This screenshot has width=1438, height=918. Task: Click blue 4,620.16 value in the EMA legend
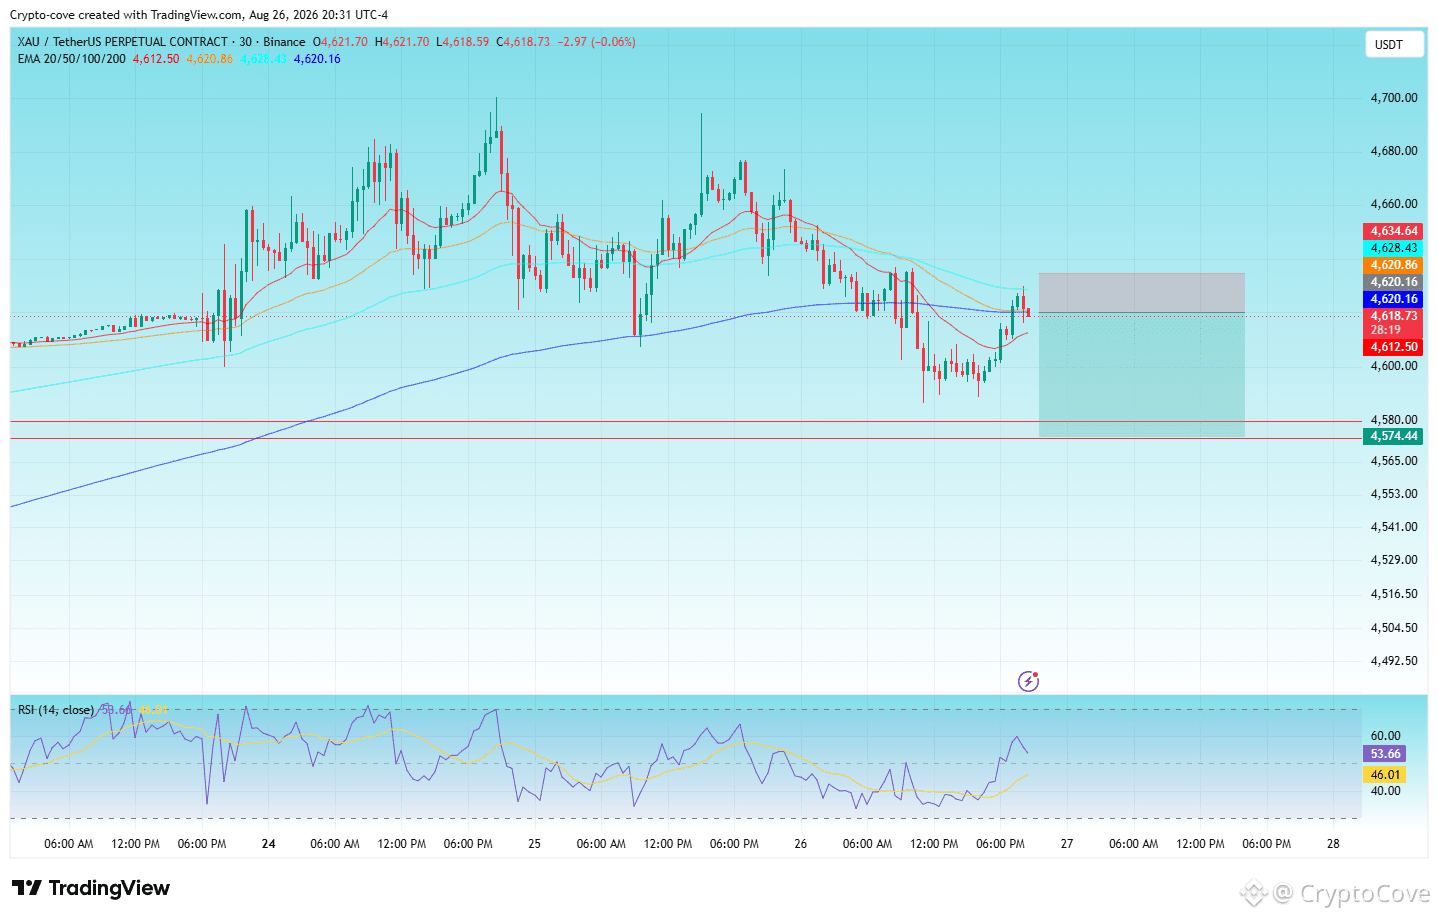click(317, 59)
